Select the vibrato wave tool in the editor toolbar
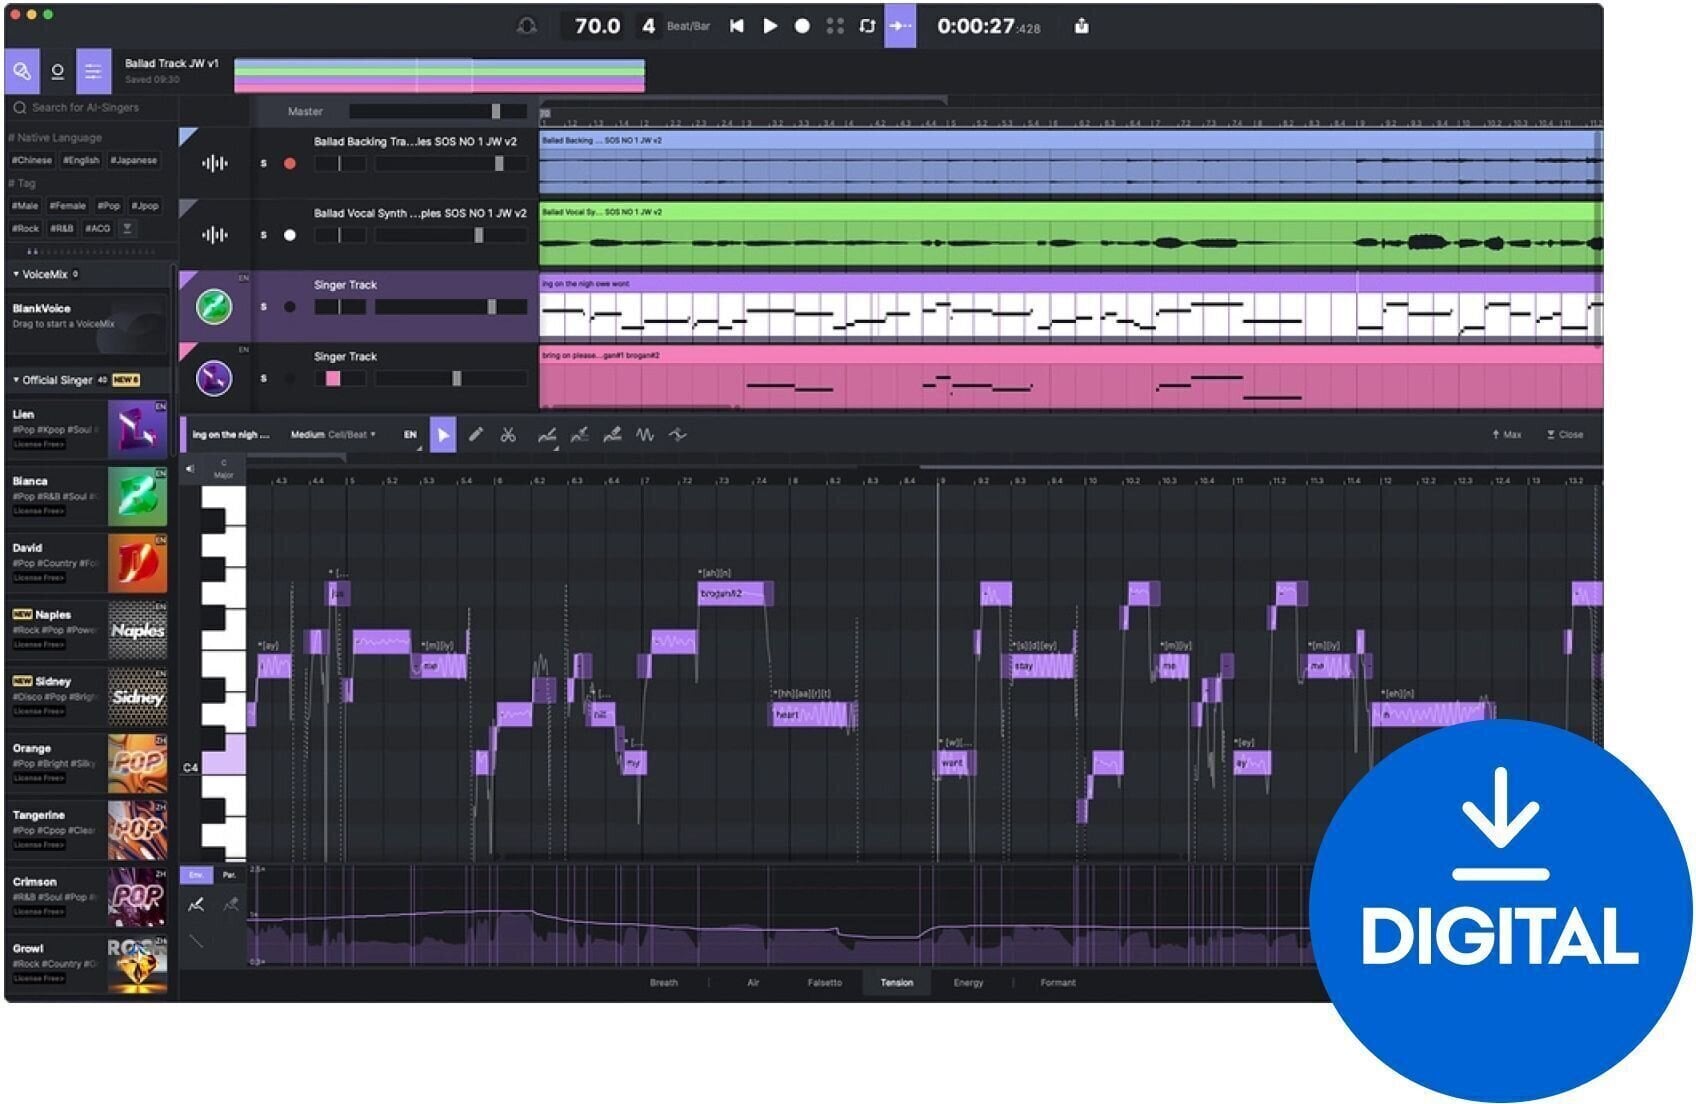The image size is (1696, 1104). coord(647,435)
